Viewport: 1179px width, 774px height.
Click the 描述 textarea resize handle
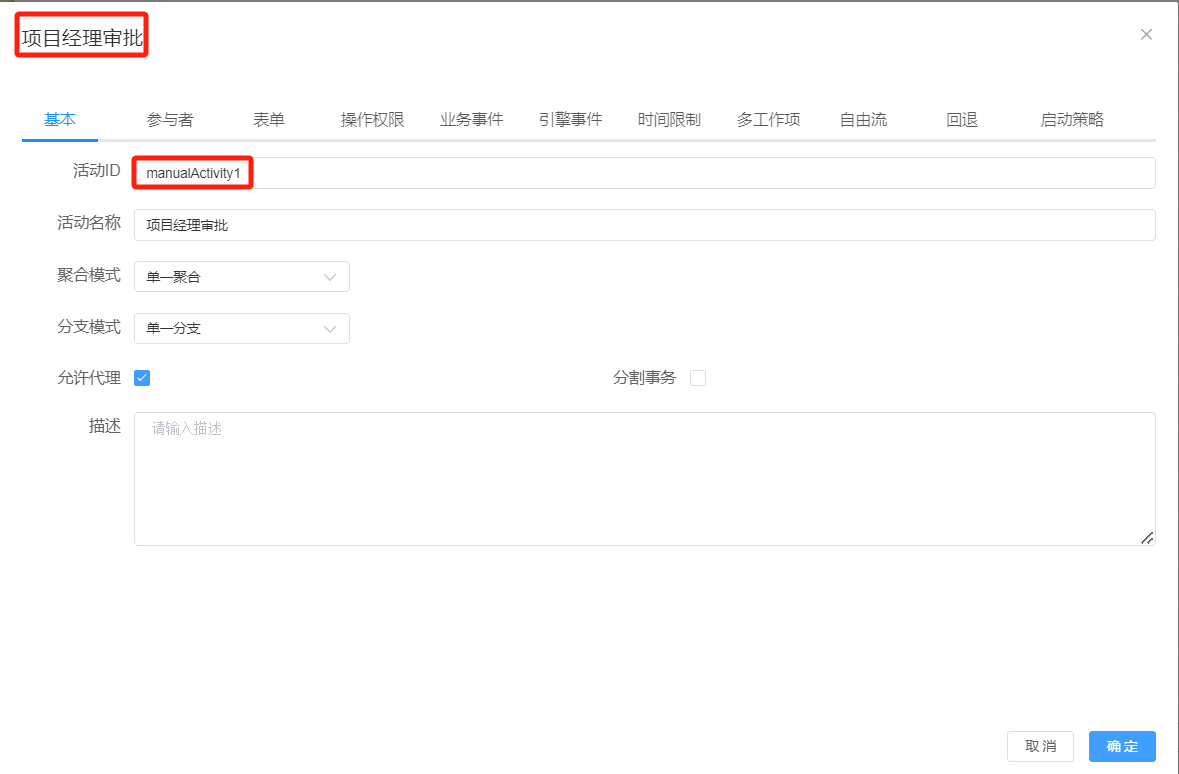[1147, 538]
